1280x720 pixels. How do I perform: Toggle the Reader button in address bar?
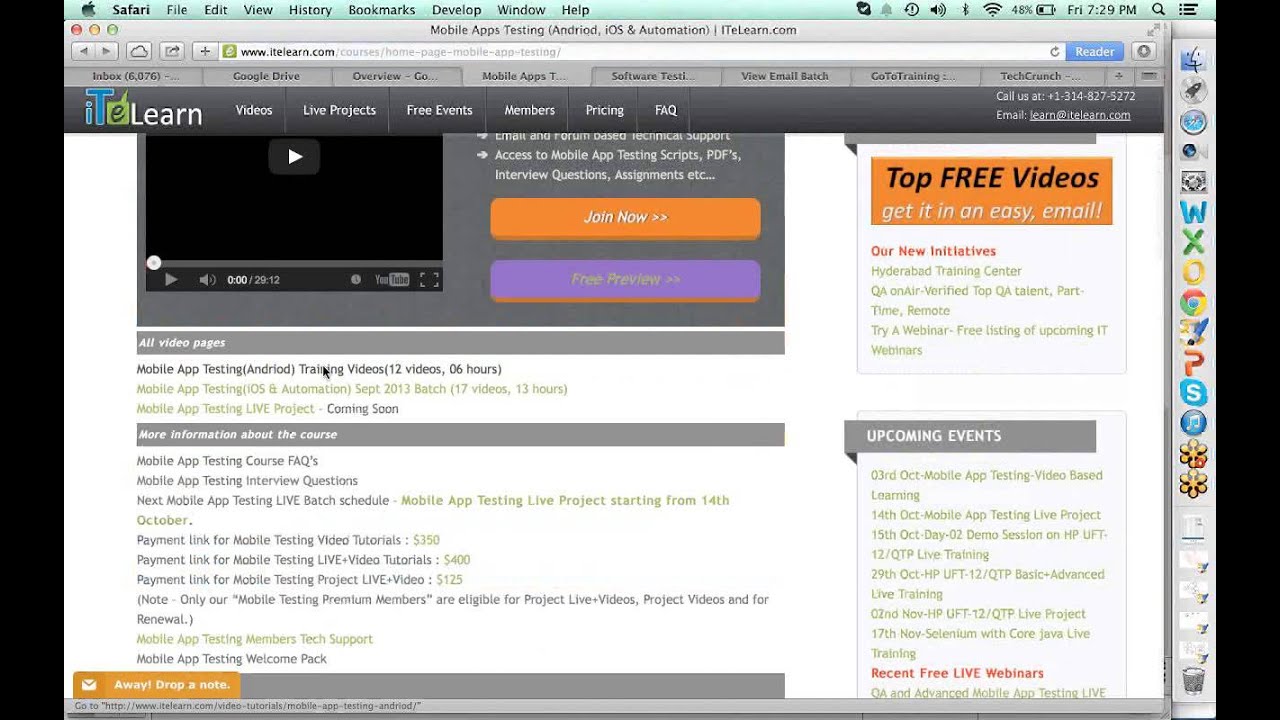point(1095,51)
